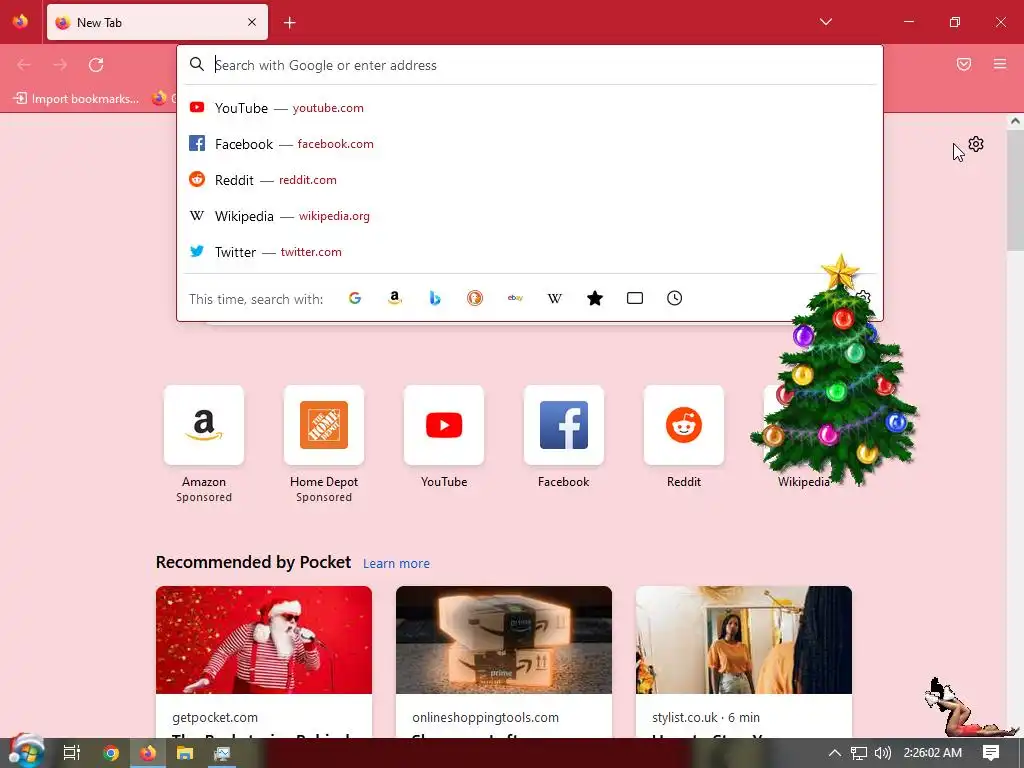Screen dimensions: 1024x768
Task: Choose the YouTube suggestion youtube.com
Action: (530, 108)
